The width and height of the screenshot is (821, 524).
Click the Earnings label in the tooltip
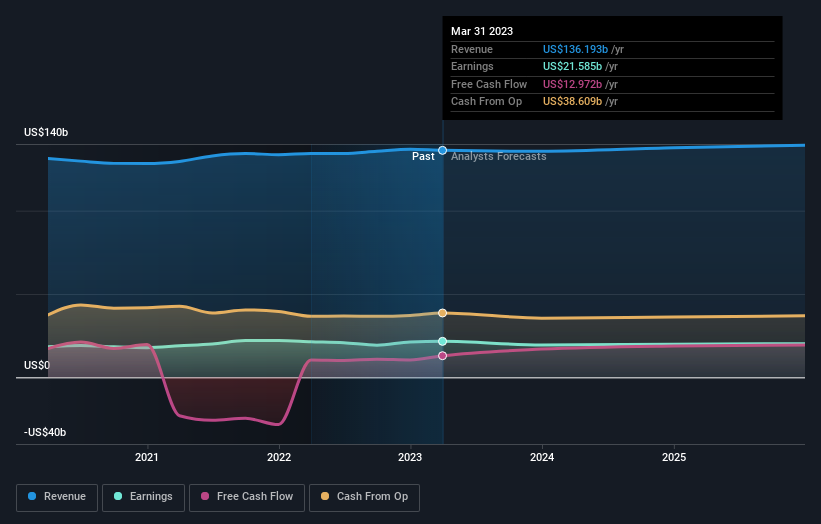coord(472,66)
